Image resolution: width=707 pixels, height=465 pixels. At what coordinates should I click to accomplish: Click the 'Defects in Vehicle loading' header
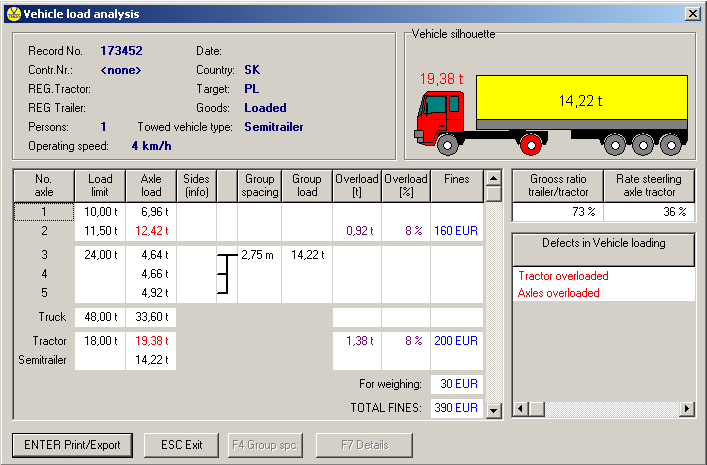click(x=604, y=249)
